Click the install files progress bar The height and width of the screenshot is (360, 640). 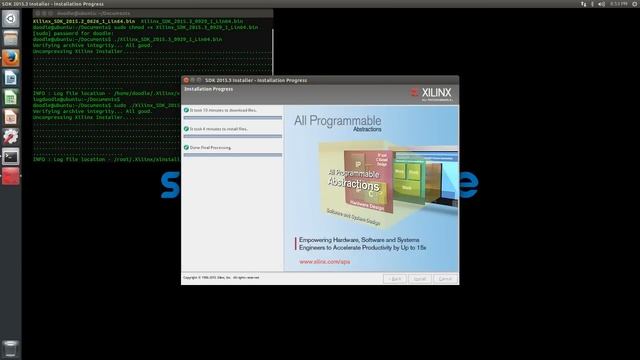point(233,136)
